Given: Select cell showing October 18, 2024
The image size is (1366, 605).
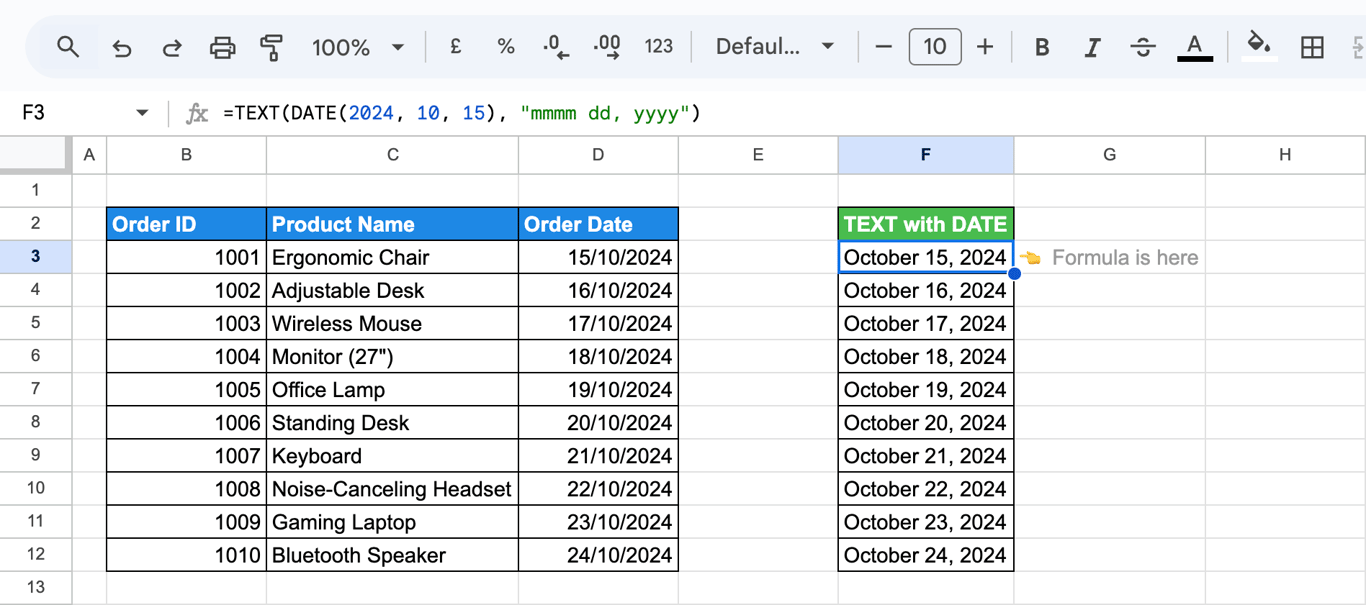Looking at the screenshot, I should (926, 356).
